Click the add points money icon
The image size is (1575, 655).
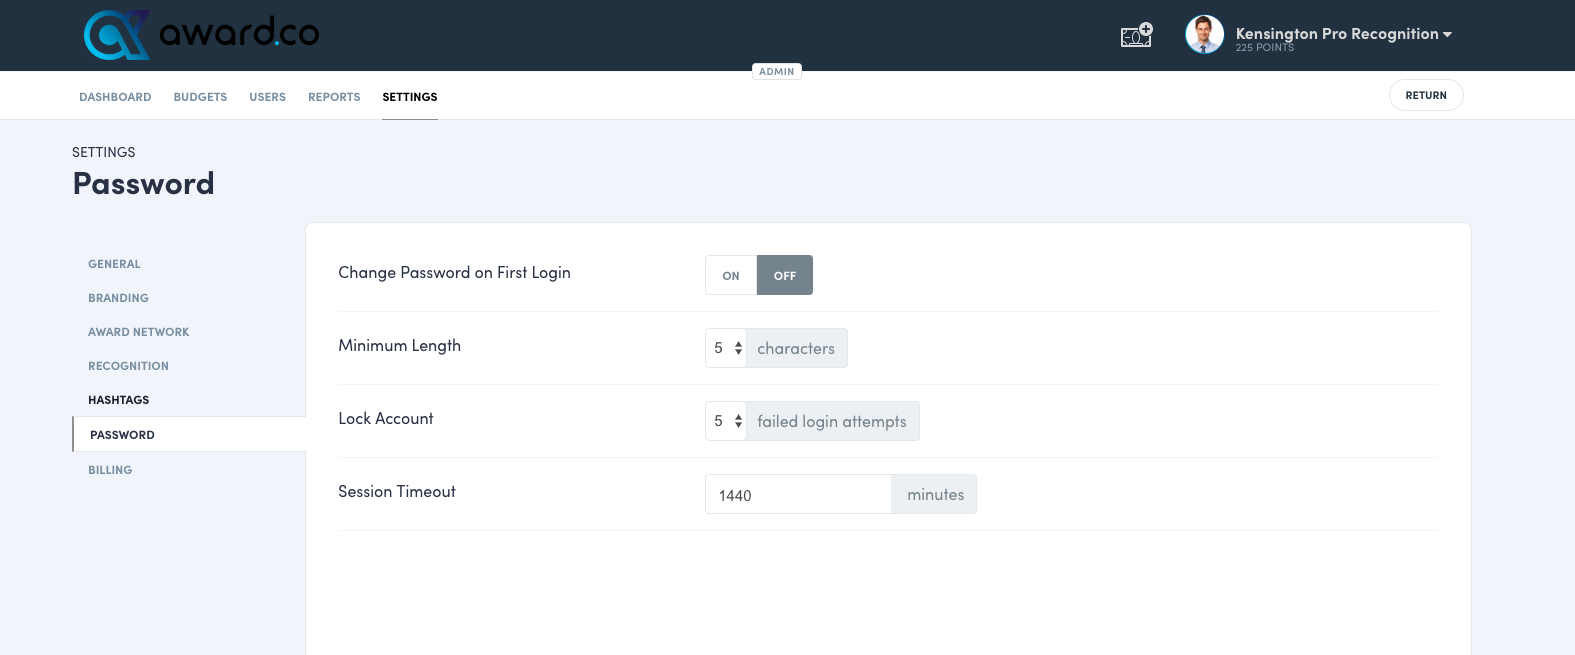tap(1136, 36)
